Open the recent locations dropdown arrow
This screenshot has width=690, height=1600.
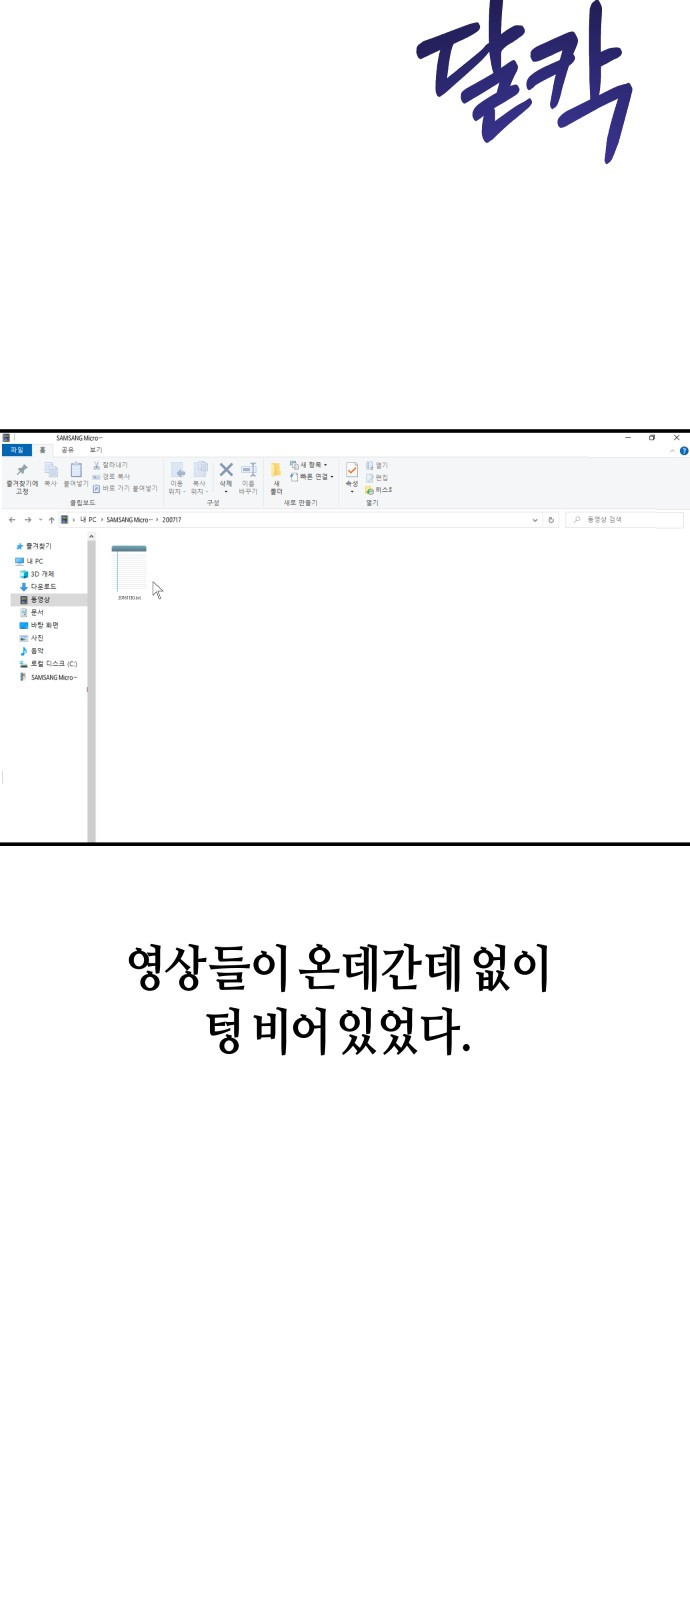[40, 520]
